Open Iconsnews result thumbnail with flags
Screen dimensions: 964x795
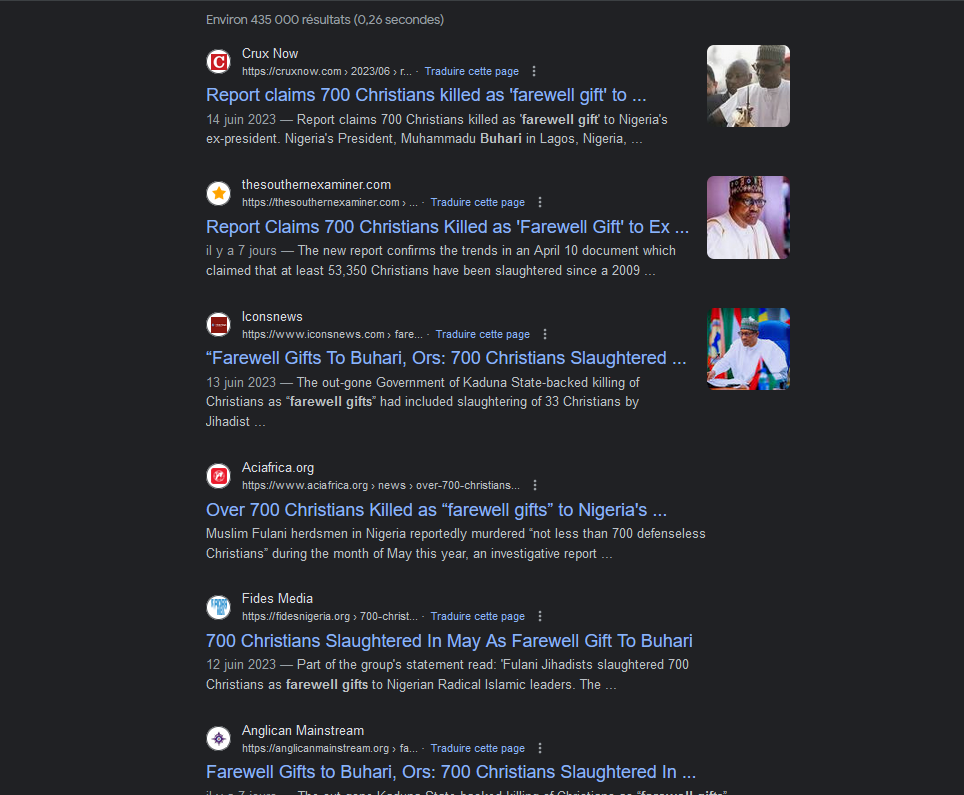748,349
